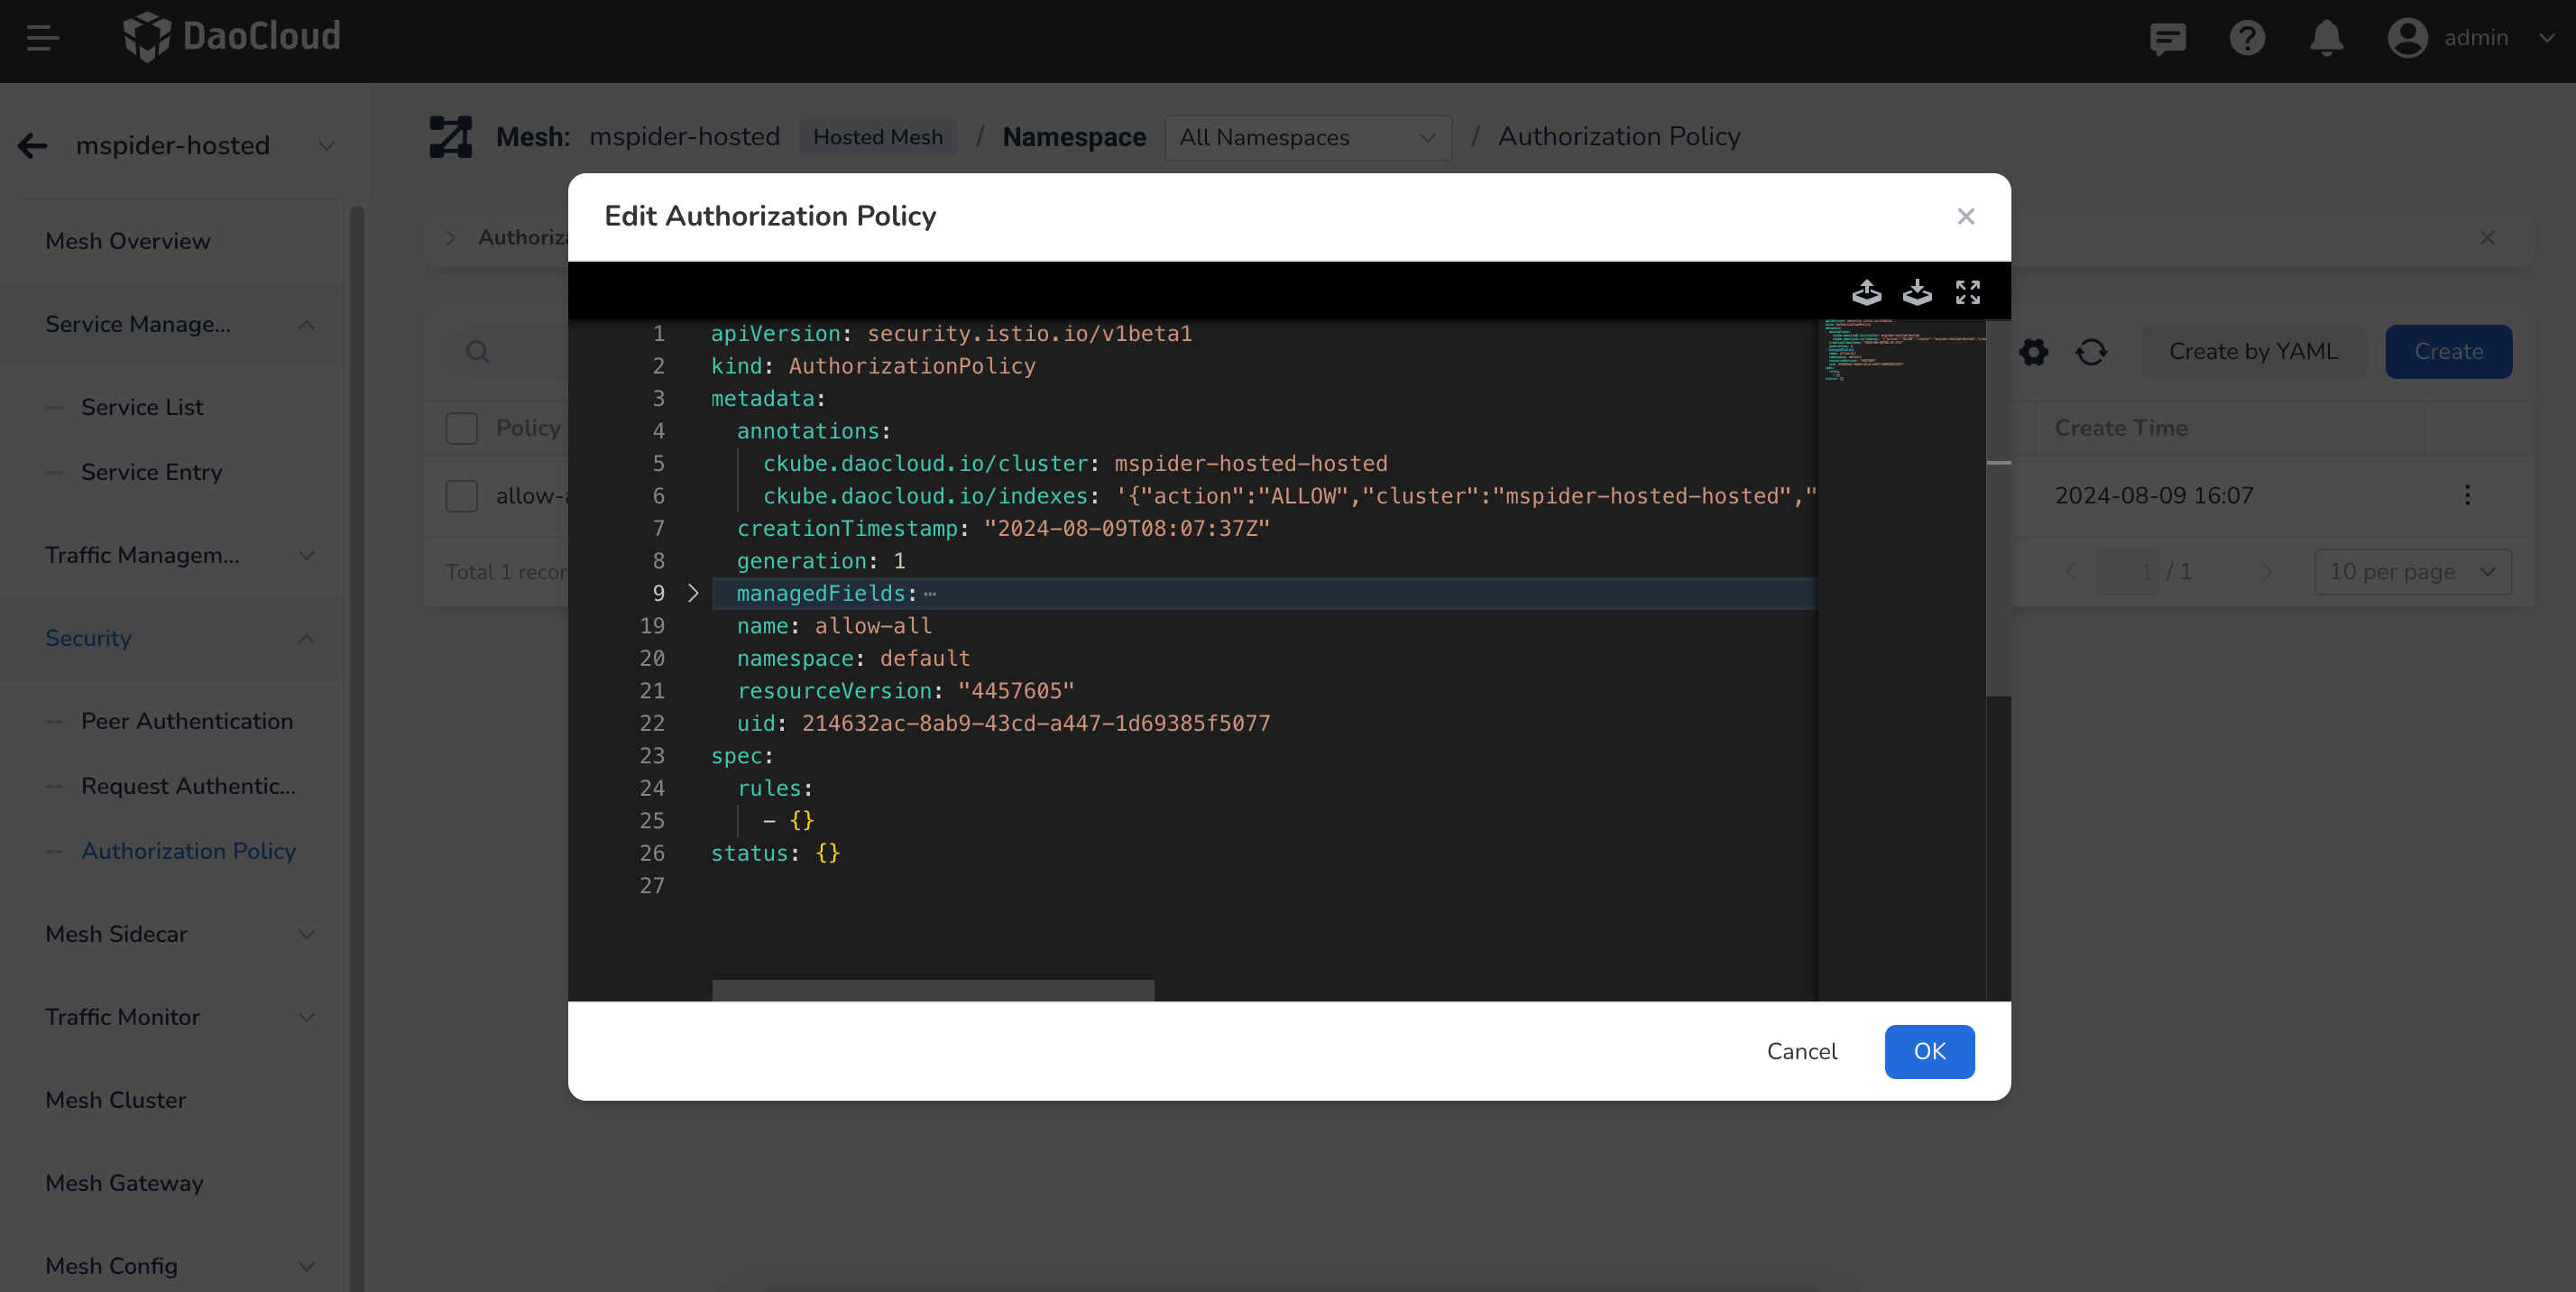Expand the folded managedFields section
This screenshot has width=2576, height=1292.
693,594
